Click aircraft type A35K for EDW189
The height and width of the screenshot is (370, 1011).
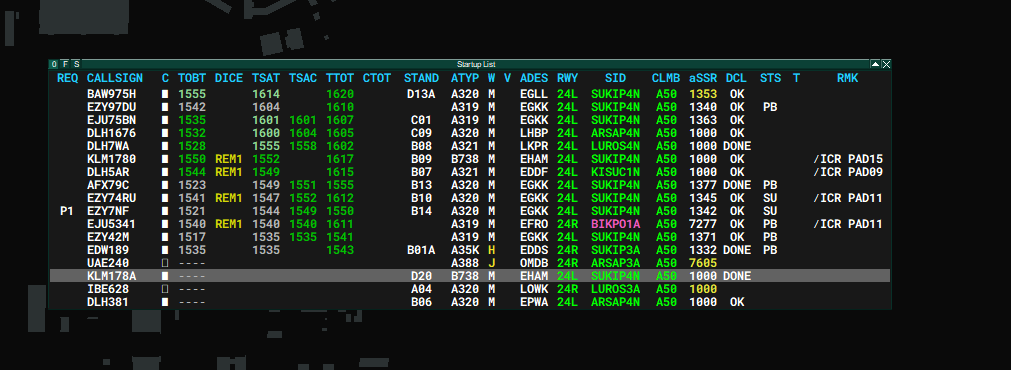point(465,250)
